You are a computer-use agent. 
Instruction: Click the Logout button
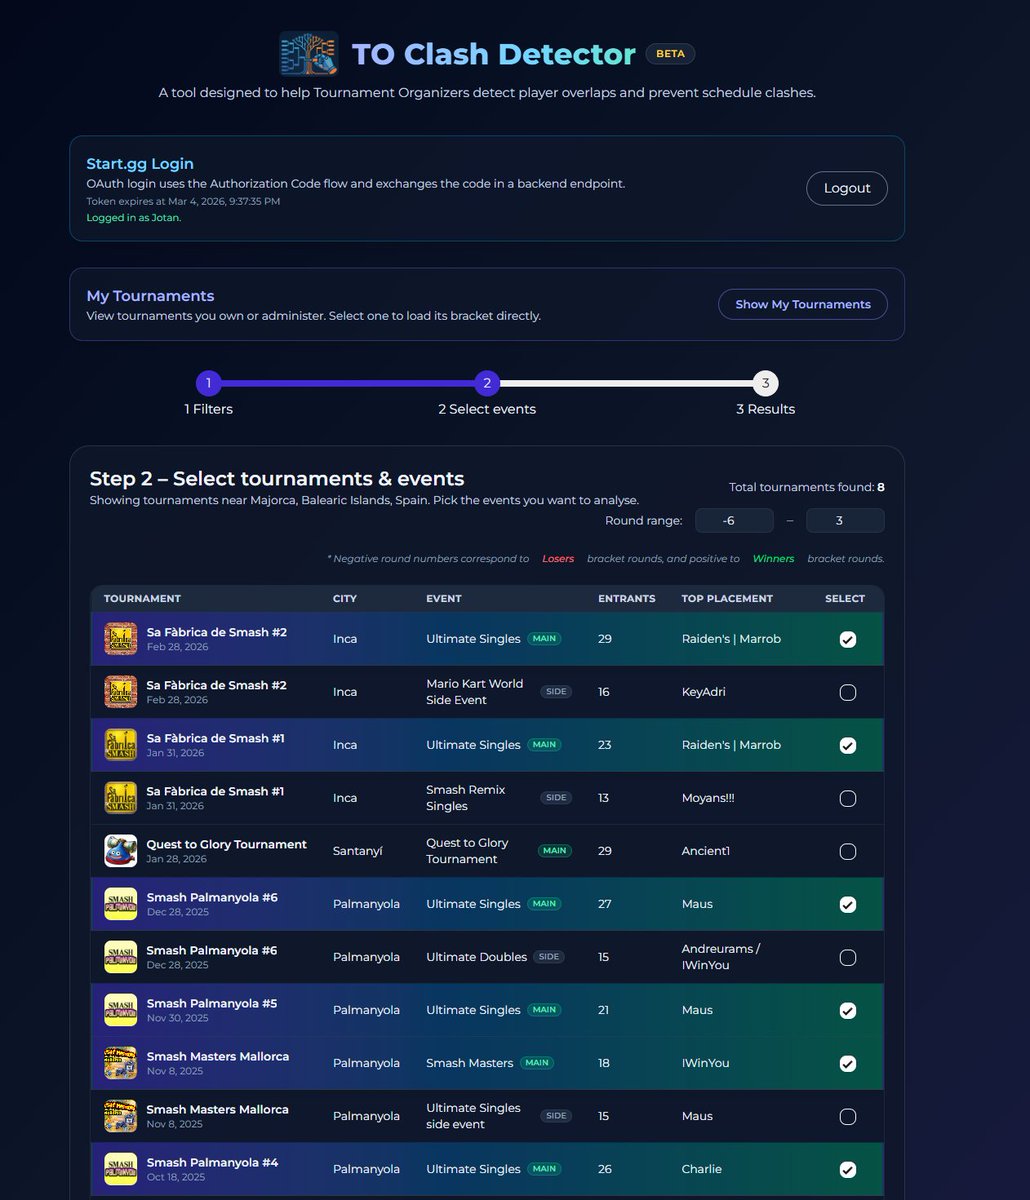(x=847, y=188)
